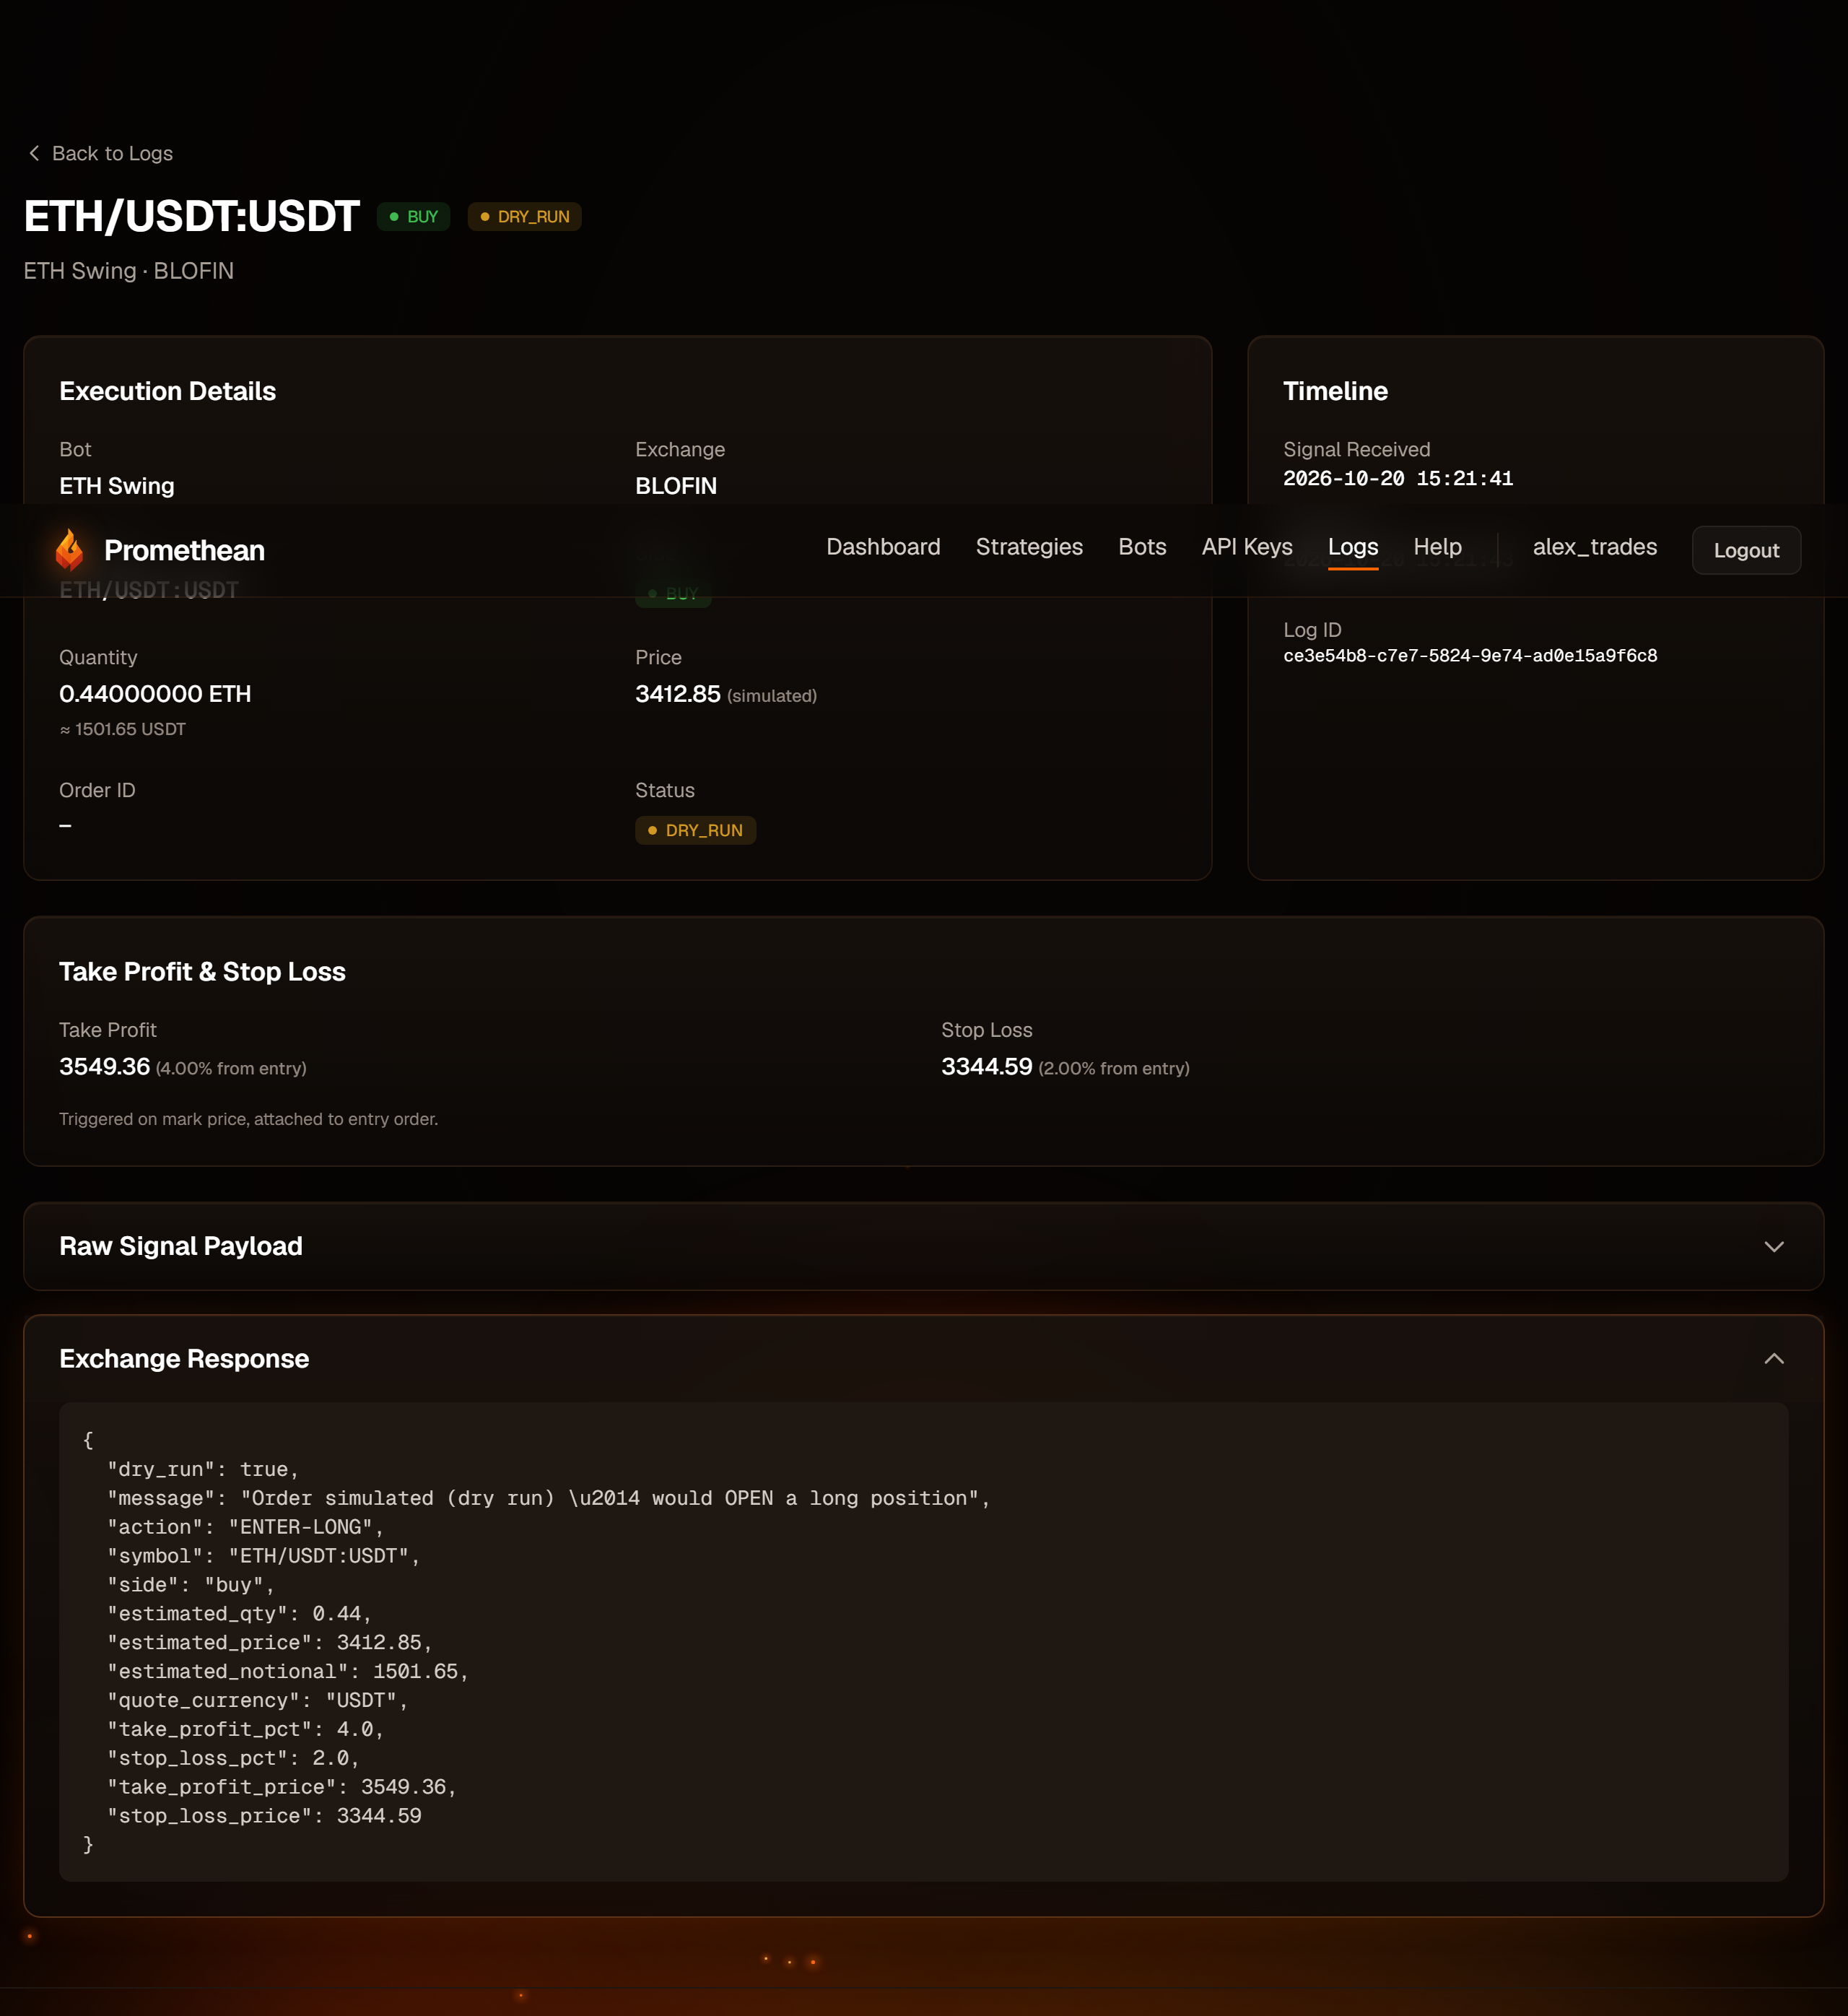Click the Logout button

pos(1746,550)
